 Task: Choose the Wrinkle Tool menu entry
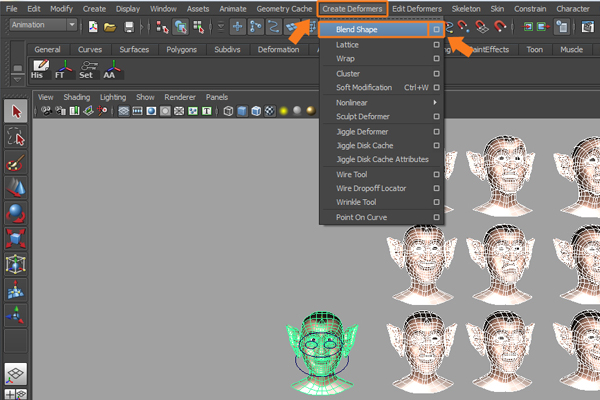[x=356, y=202]
